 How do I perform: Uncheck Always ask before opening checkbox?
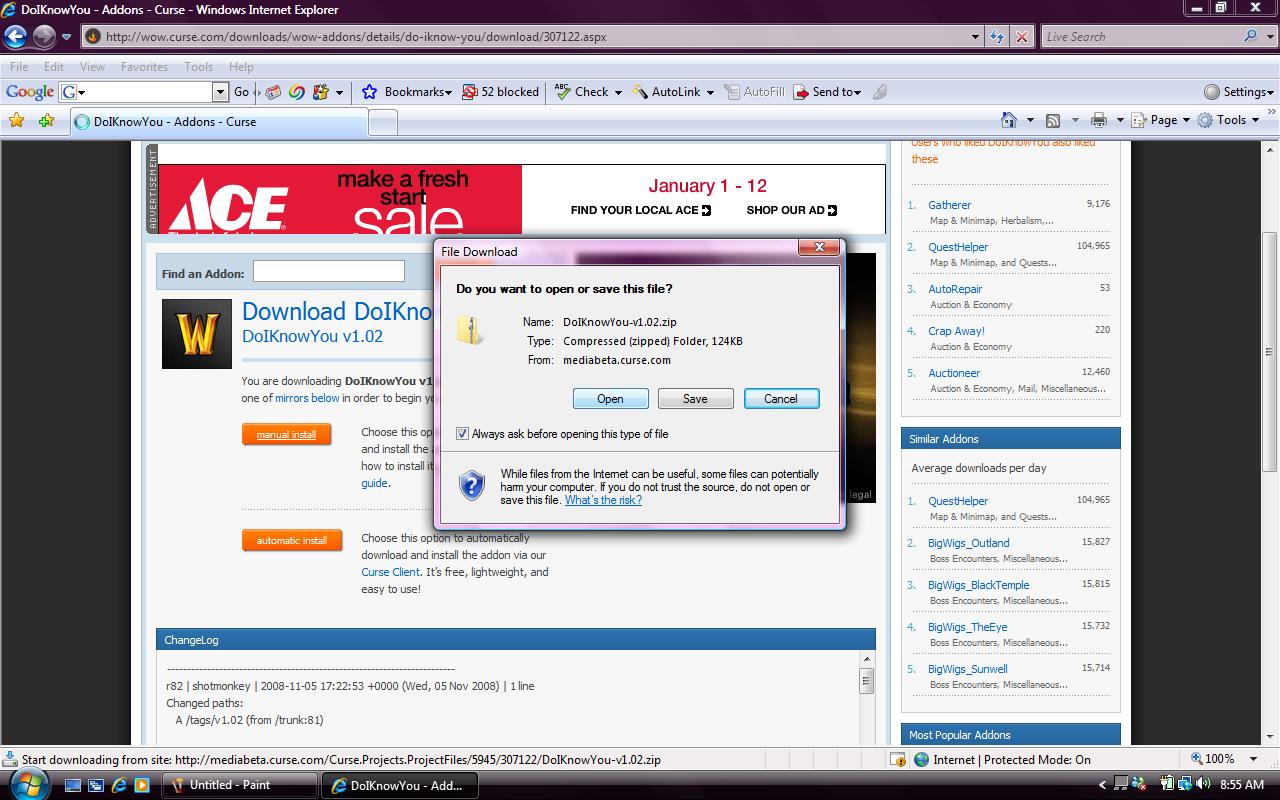[462, 434]
